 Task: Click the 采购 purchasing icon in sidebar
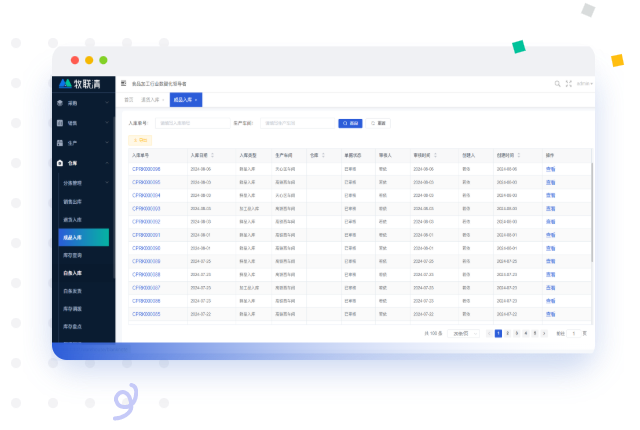click(x=60, y=103)
